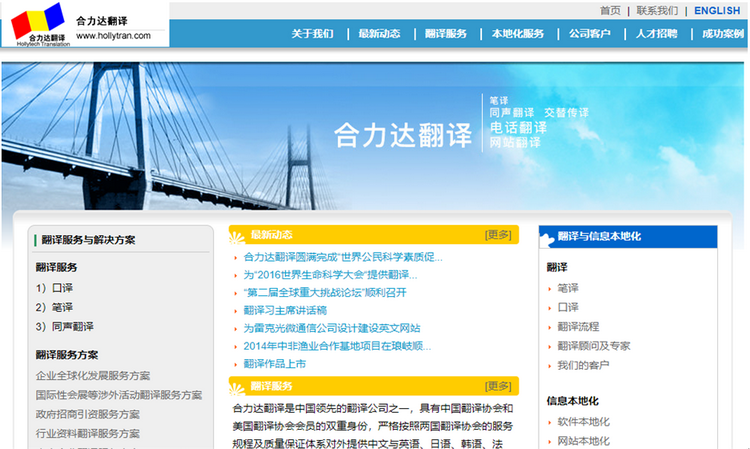Open 国际性会展等涉外活动翻译服务方案
Viewport: 750px width, 449px height.
(119, 395)
